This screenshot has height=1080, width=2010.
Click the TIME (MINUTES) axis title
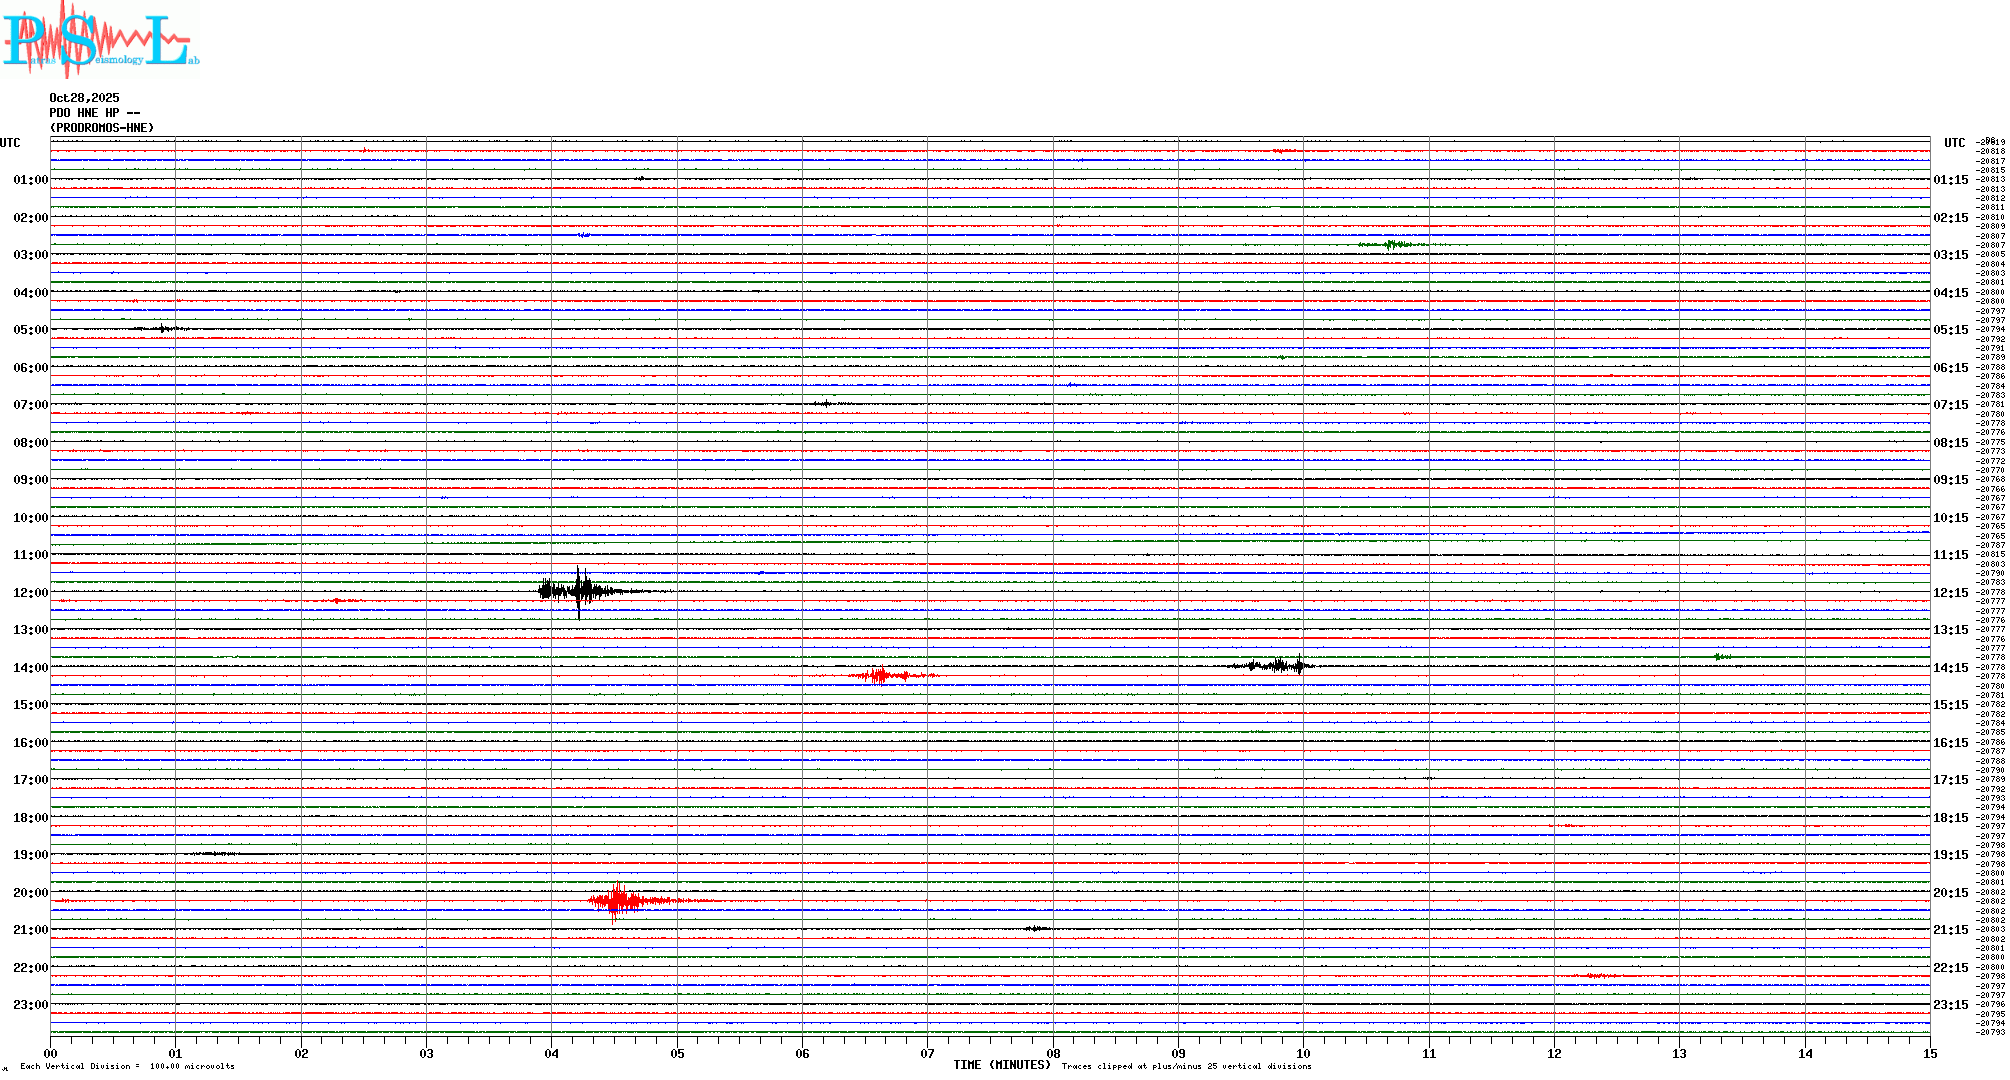coord(1001,1065)
